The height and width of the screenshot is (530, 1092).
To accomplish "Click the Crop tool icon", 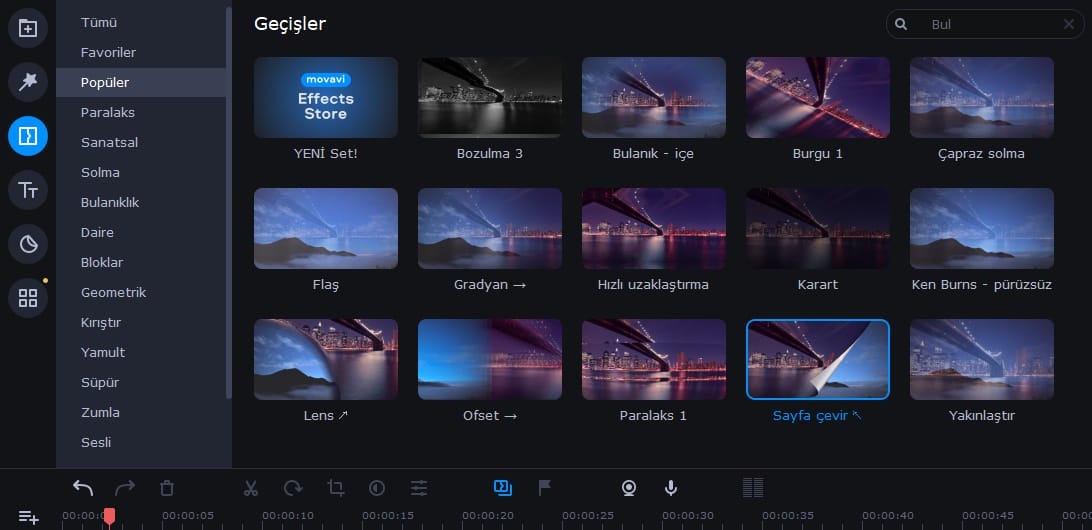I will (x=336, y=488).
